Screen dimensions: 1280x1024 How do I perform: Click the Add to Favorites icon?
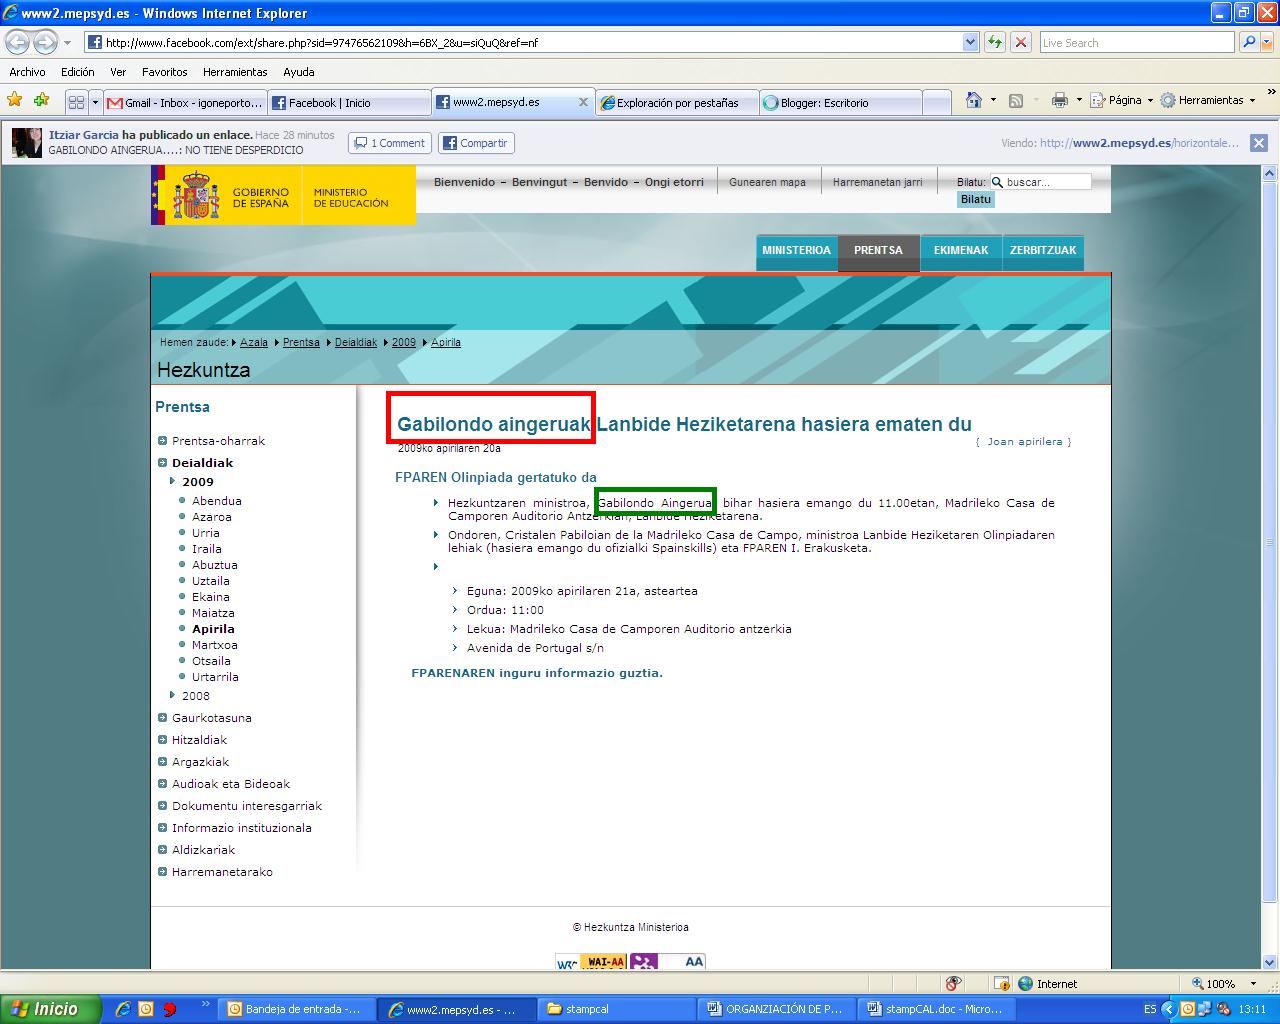[x=41, y=100]
